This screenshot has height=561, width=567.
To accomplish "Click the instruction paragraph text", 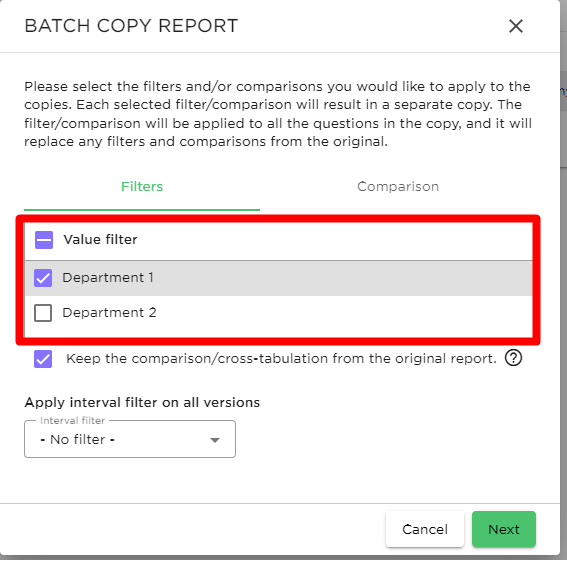I will [x=278, y=114].
